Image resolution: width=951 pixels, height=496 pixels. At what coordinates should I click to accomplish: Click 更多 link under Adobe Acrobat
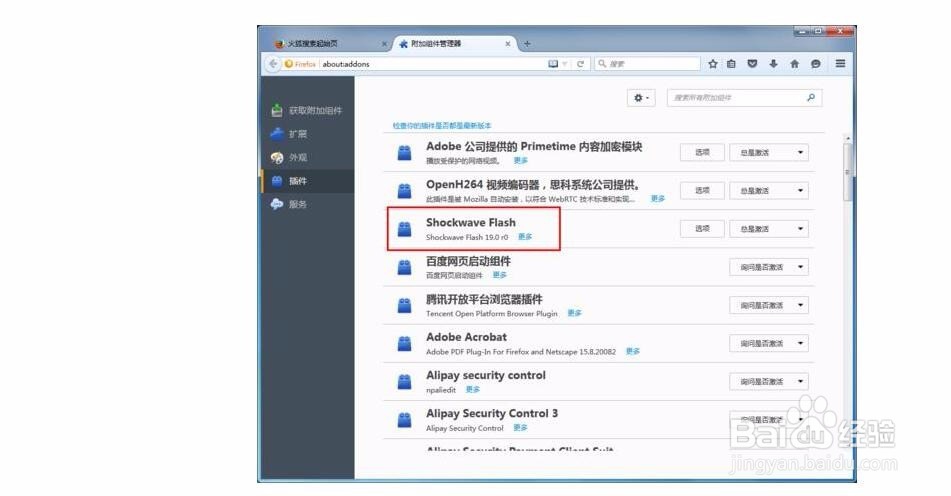[x=633, y=352]
